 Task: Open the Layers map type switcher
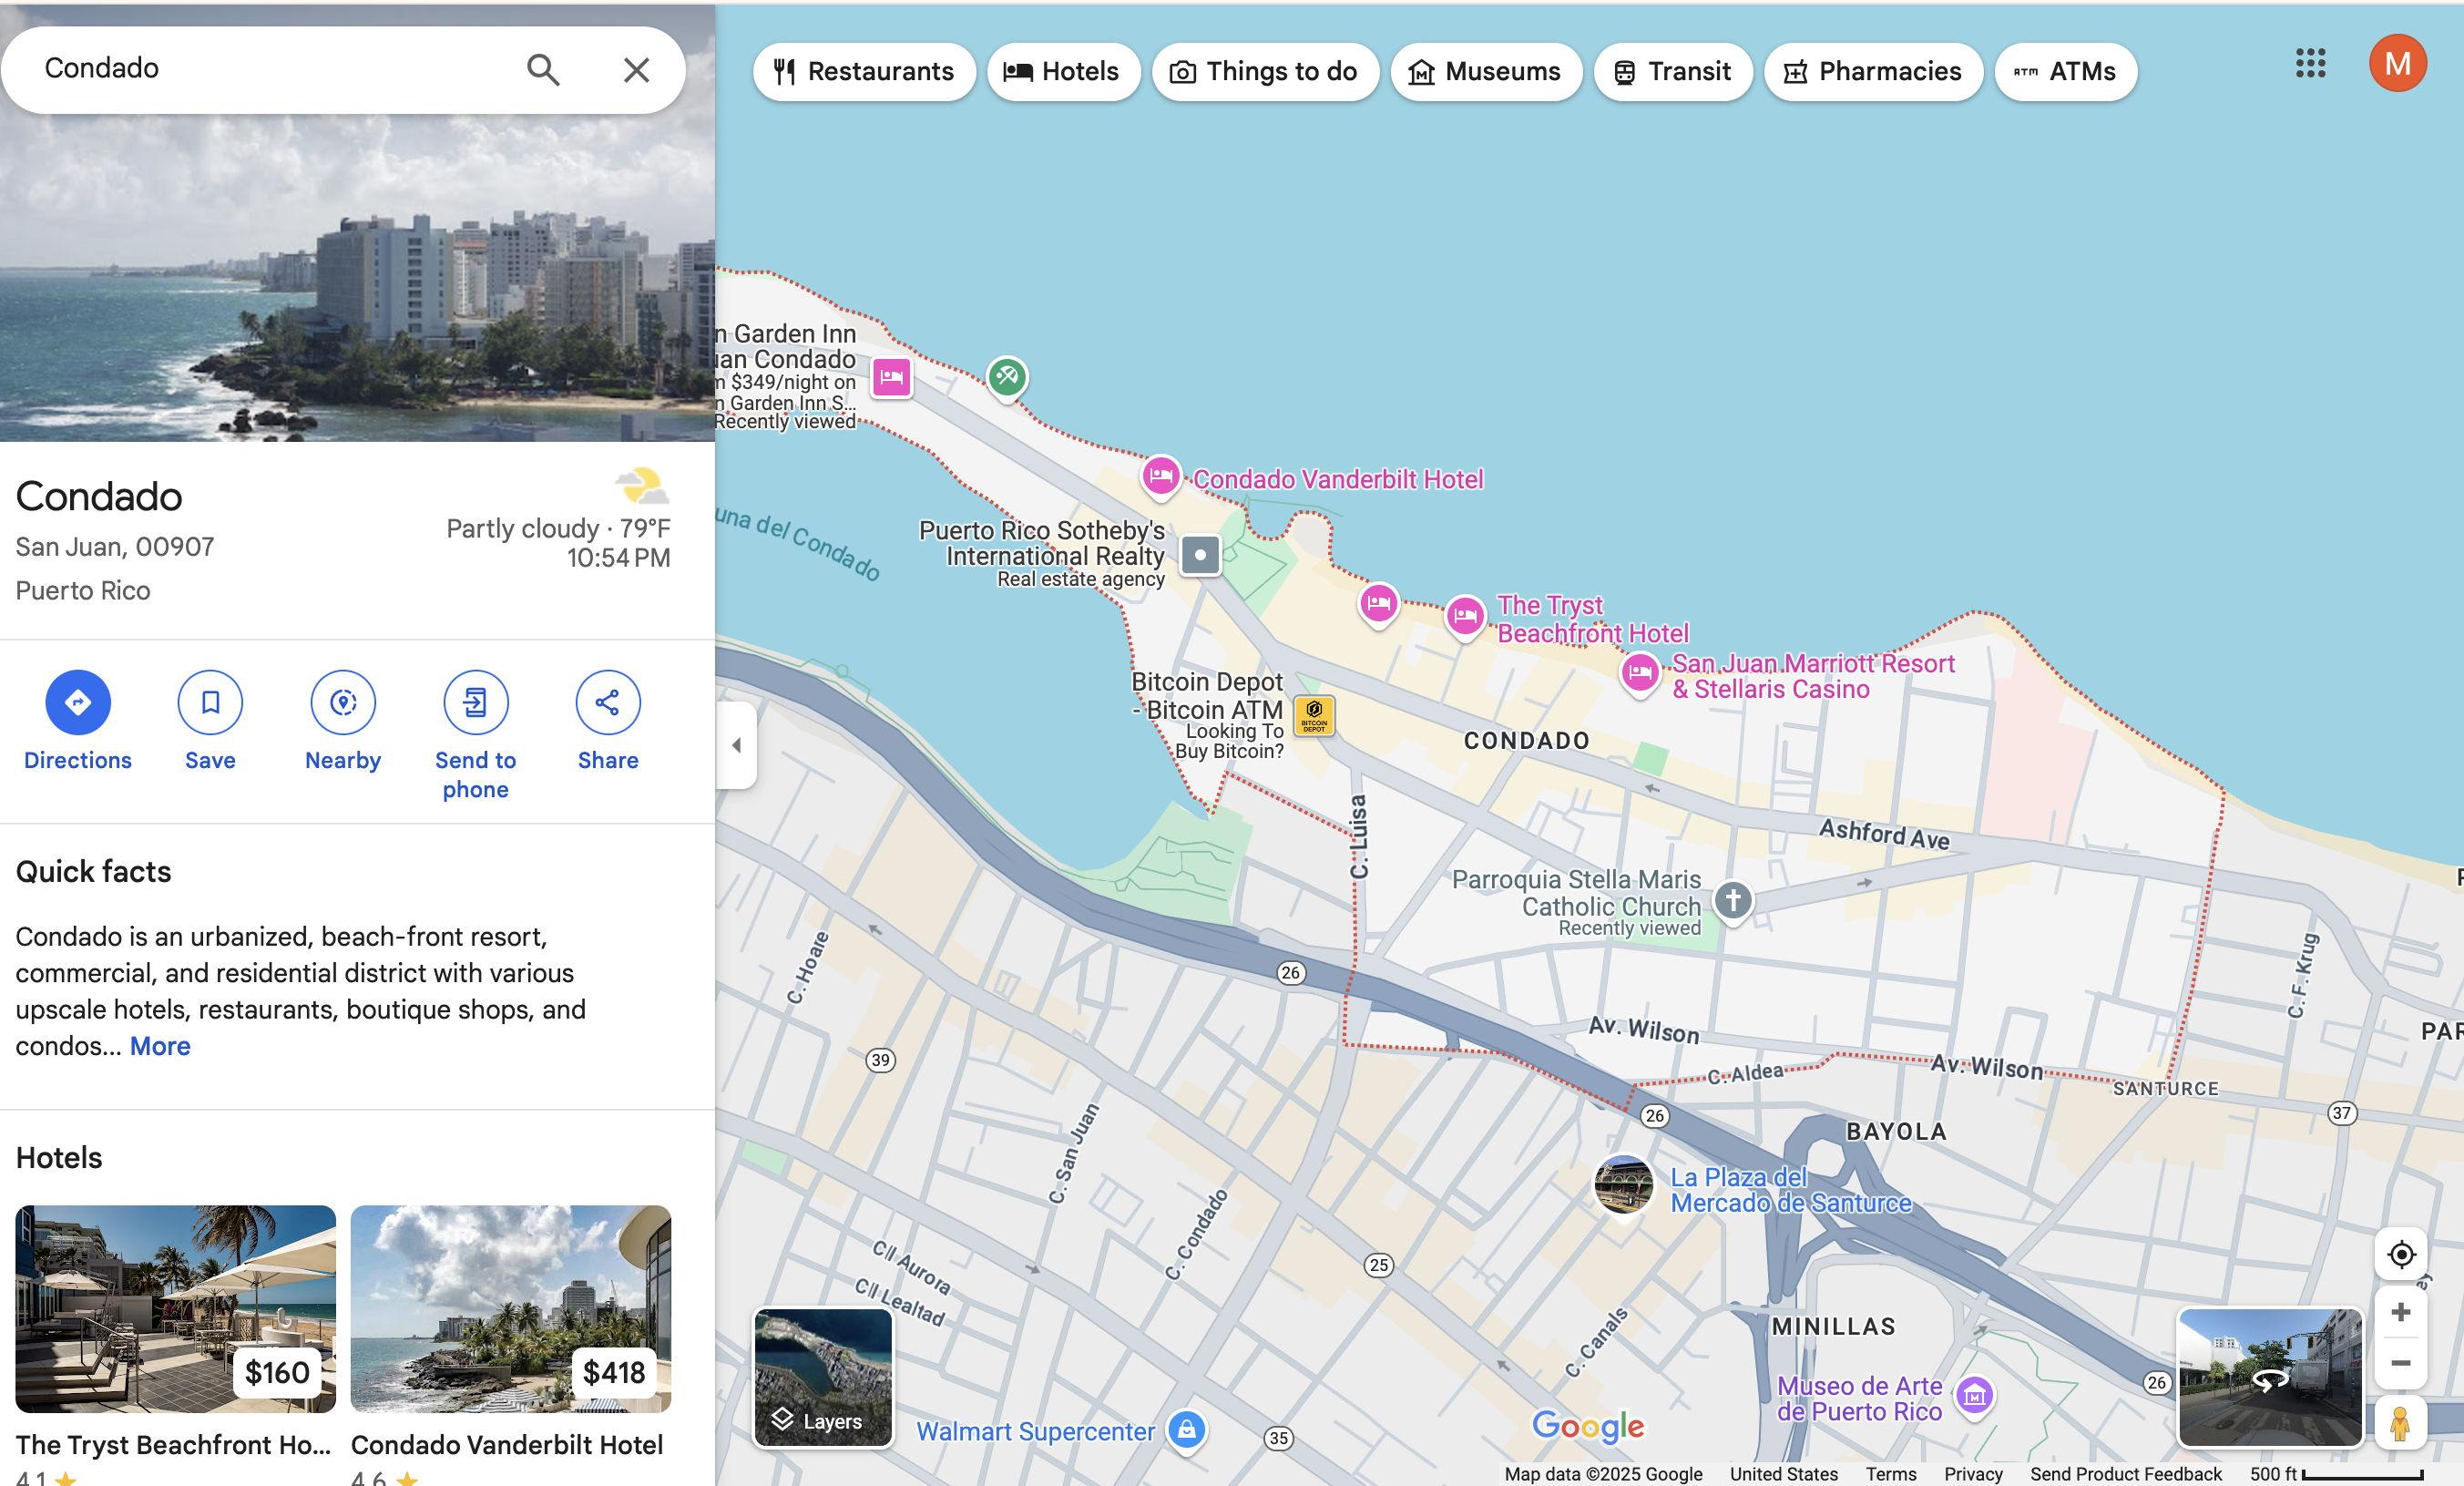(823, 1377)
